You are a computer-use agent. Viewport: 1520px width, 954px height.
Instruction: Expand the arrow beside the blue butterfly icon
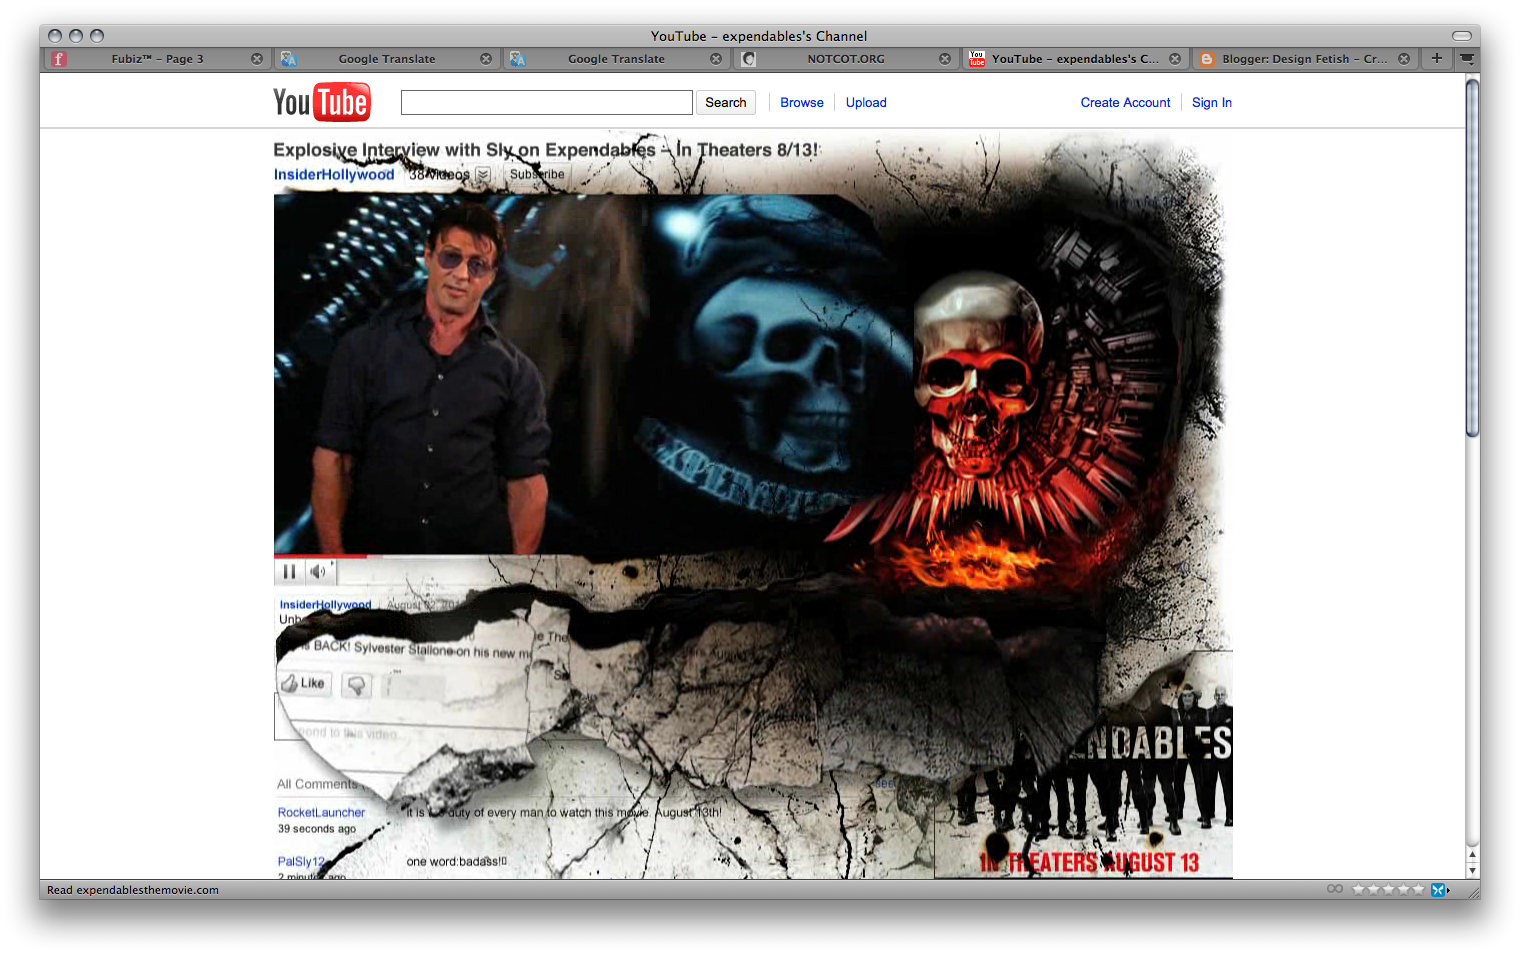coord(1448,890)
